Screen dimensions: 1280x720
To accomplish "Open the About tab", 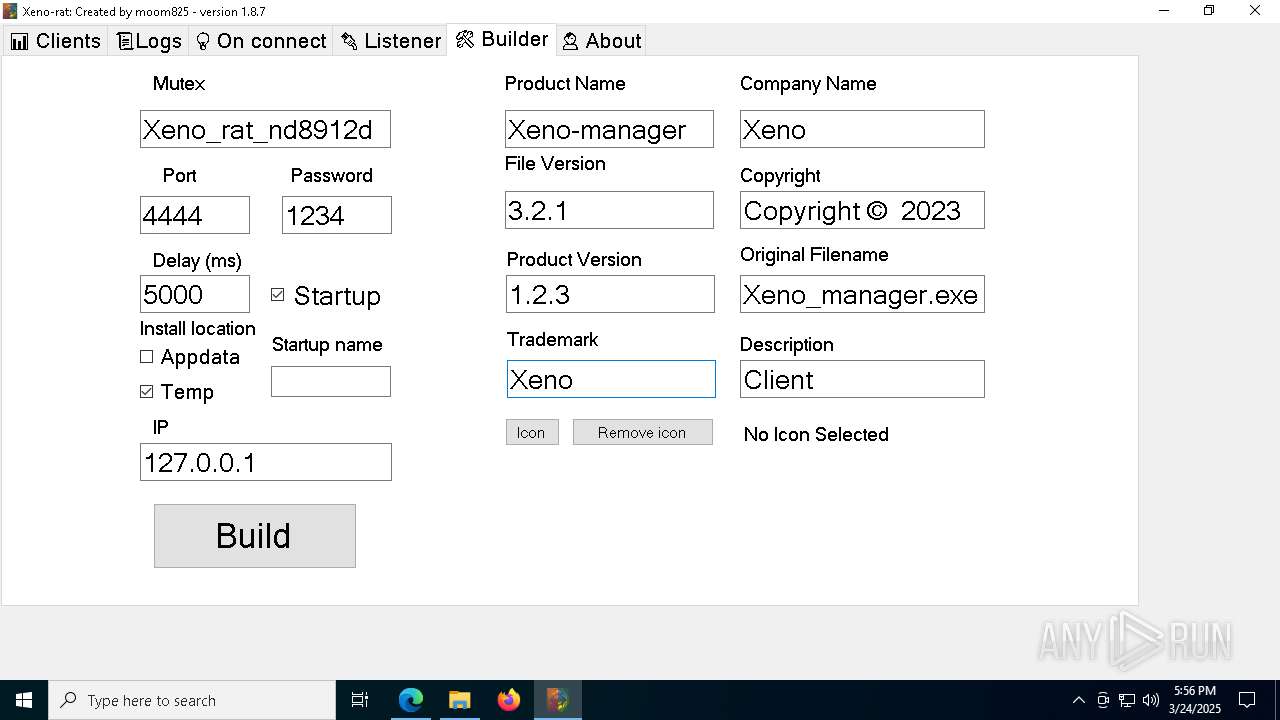I will 602,41.
